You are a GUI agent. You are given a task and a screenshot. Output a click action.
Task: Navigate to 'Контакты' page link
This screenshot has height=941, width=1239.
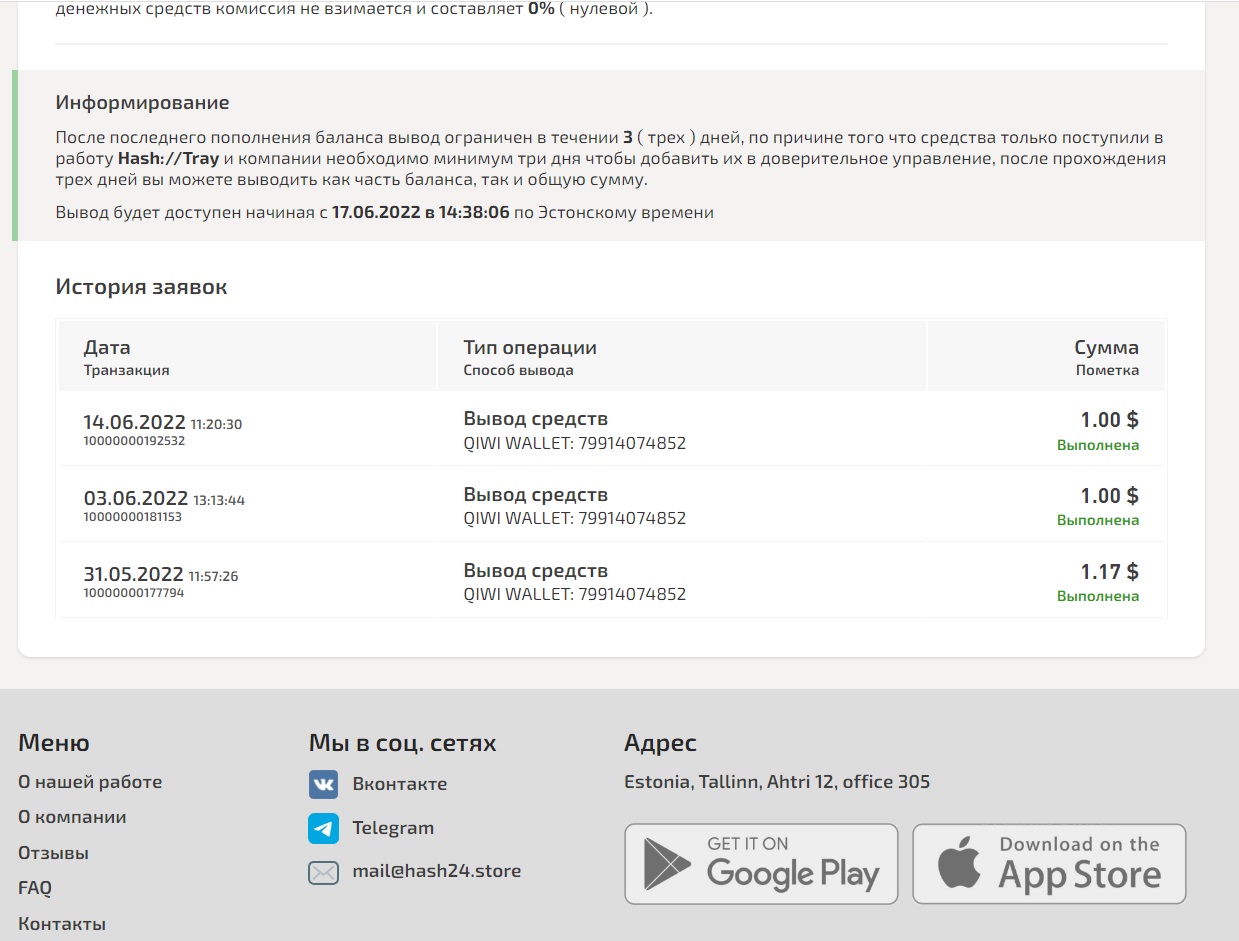tap(62, 924)
